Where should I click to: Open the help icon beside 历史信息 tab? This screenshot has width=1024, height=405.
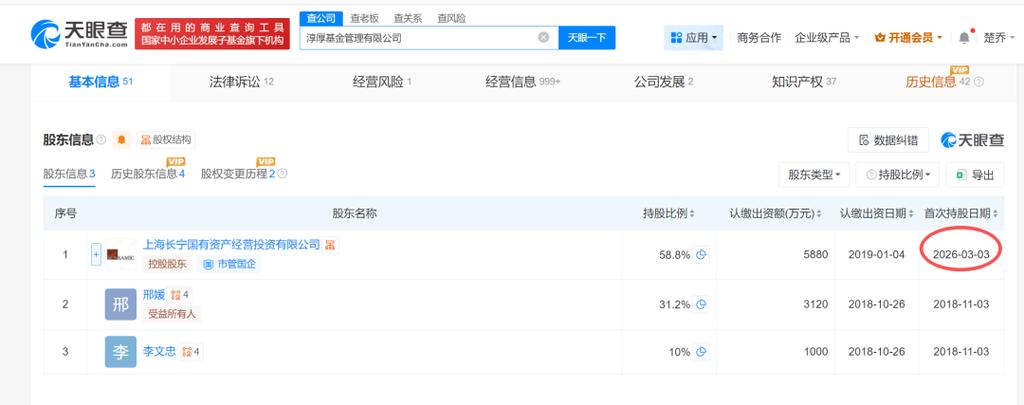coord(979,82)
